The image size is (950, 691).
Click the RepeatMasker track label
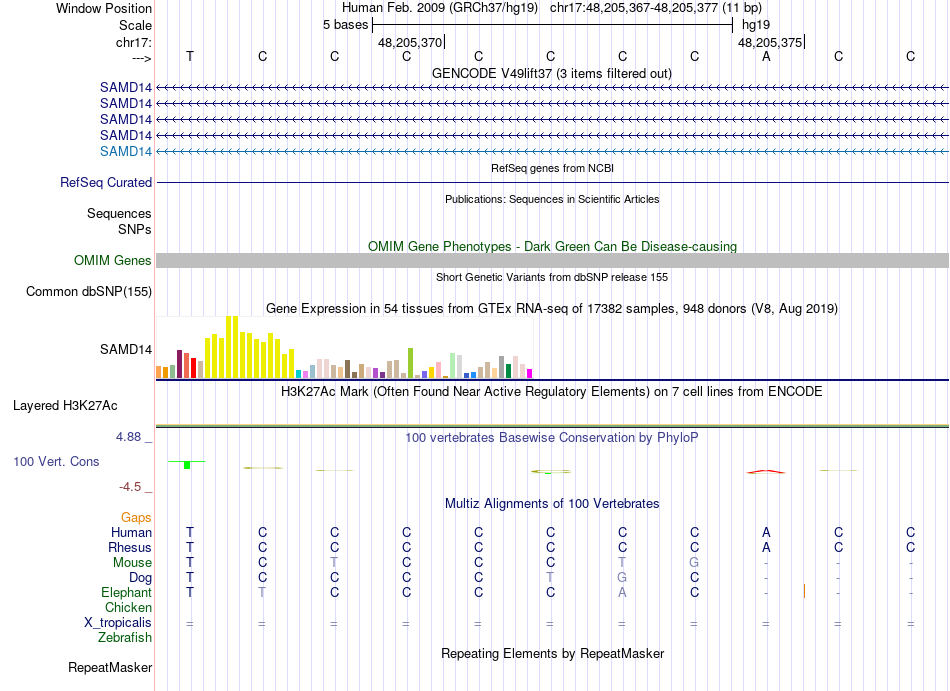tap(110, 667)
